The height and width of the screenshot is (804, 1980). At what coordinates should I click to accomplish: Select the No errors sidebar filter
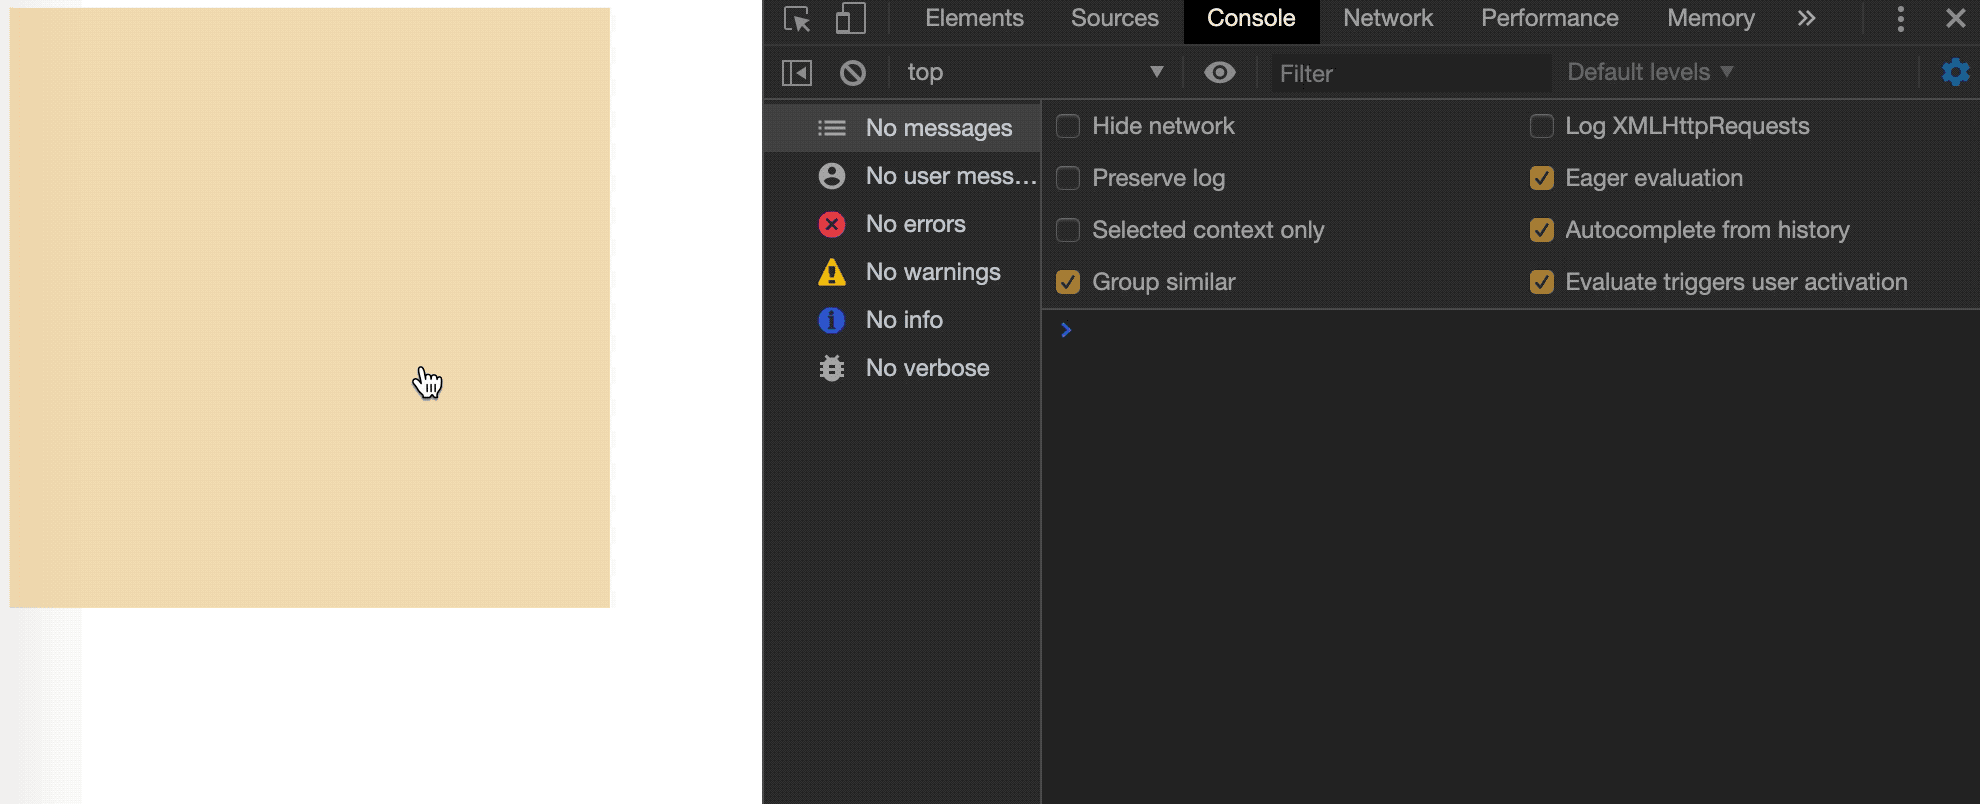[915, 224]
